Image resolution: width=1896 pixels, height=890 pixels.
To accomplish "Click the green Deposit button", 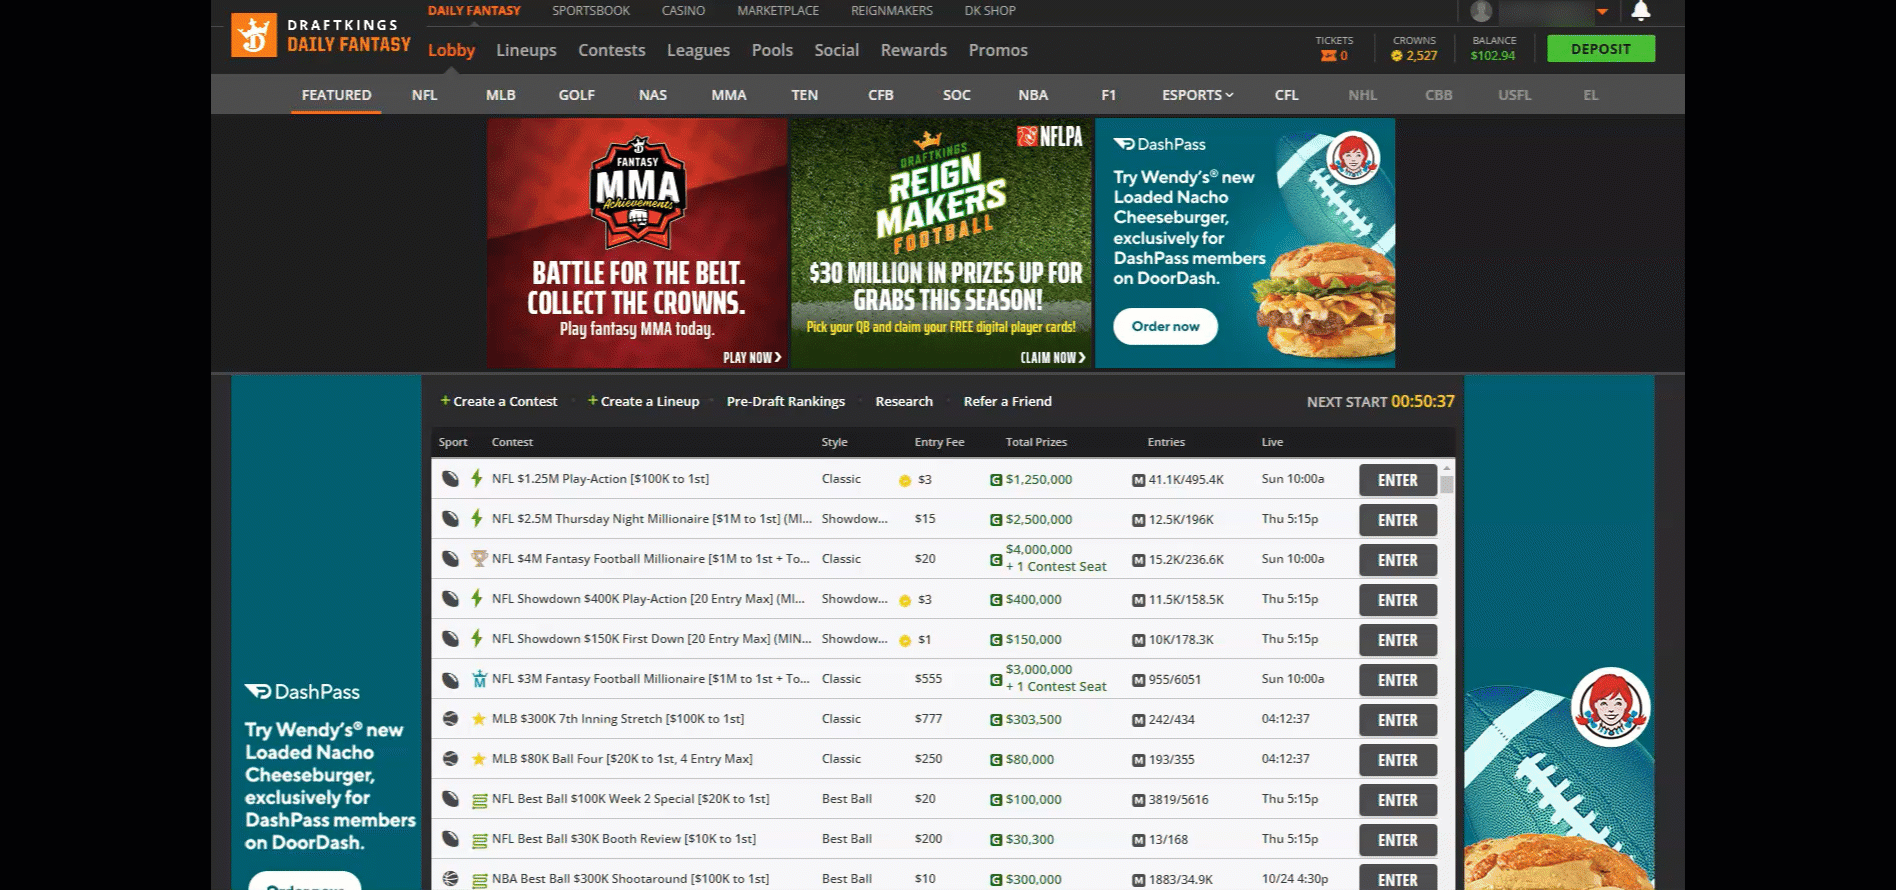I will [1600, 49].
